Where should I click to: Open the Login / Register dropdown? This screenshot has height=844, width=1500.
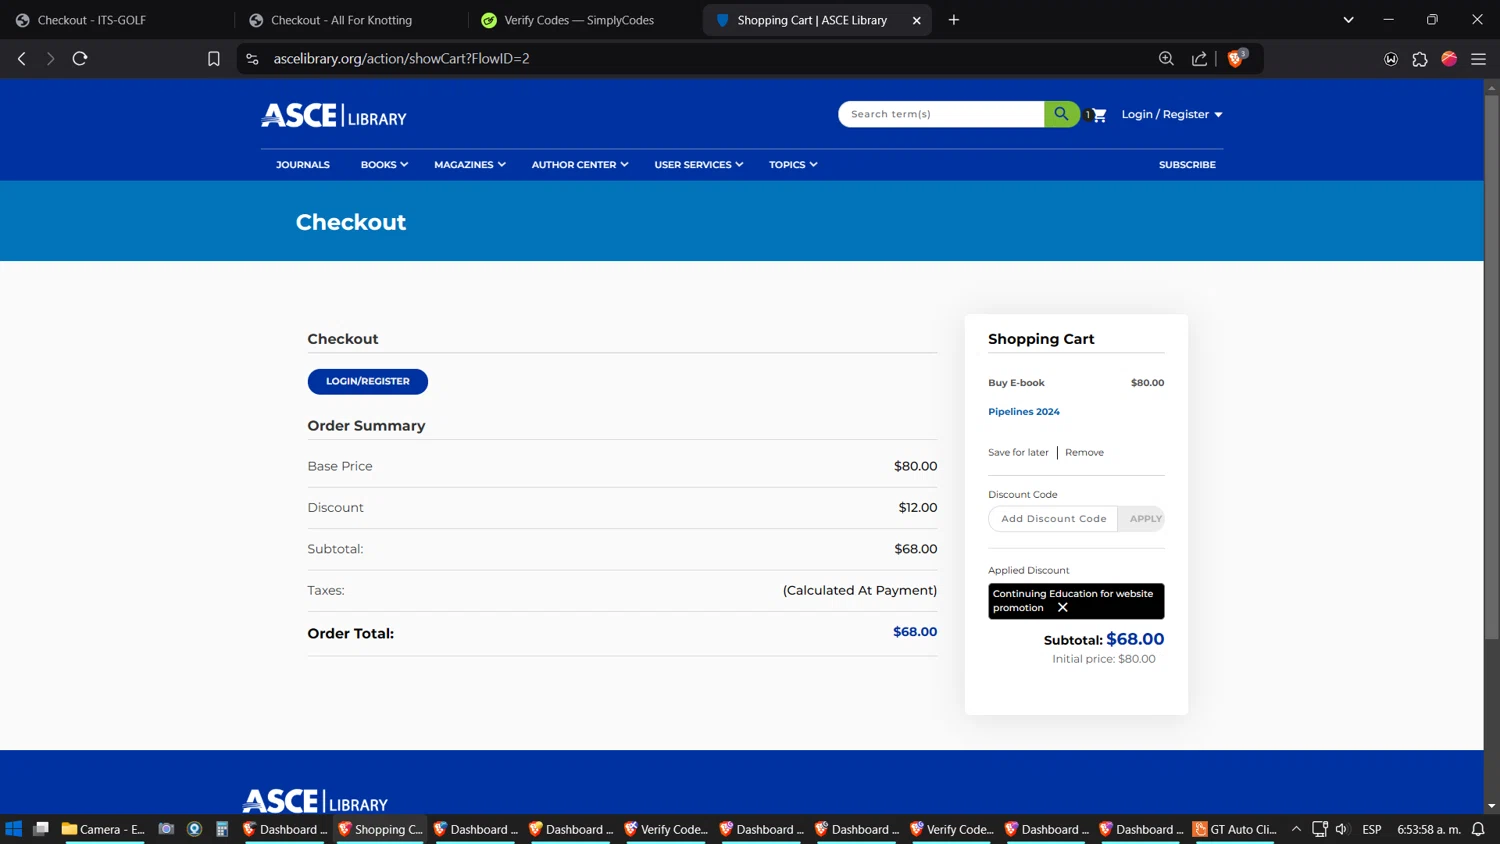(1172, 115)
